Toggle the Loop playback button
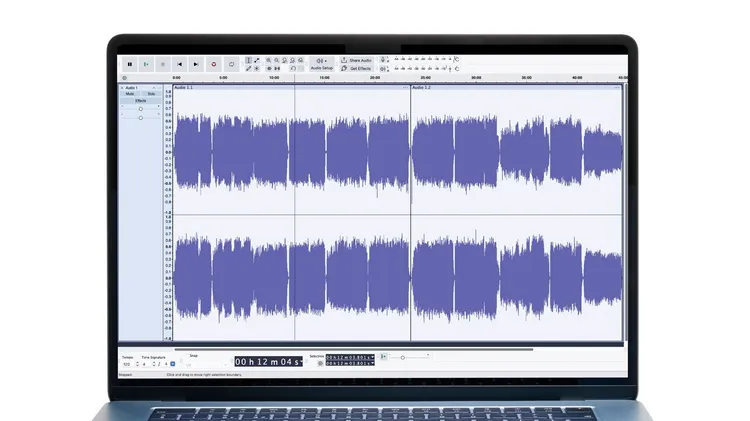Viewport: 750px width, 421px height. coord(231,64)
